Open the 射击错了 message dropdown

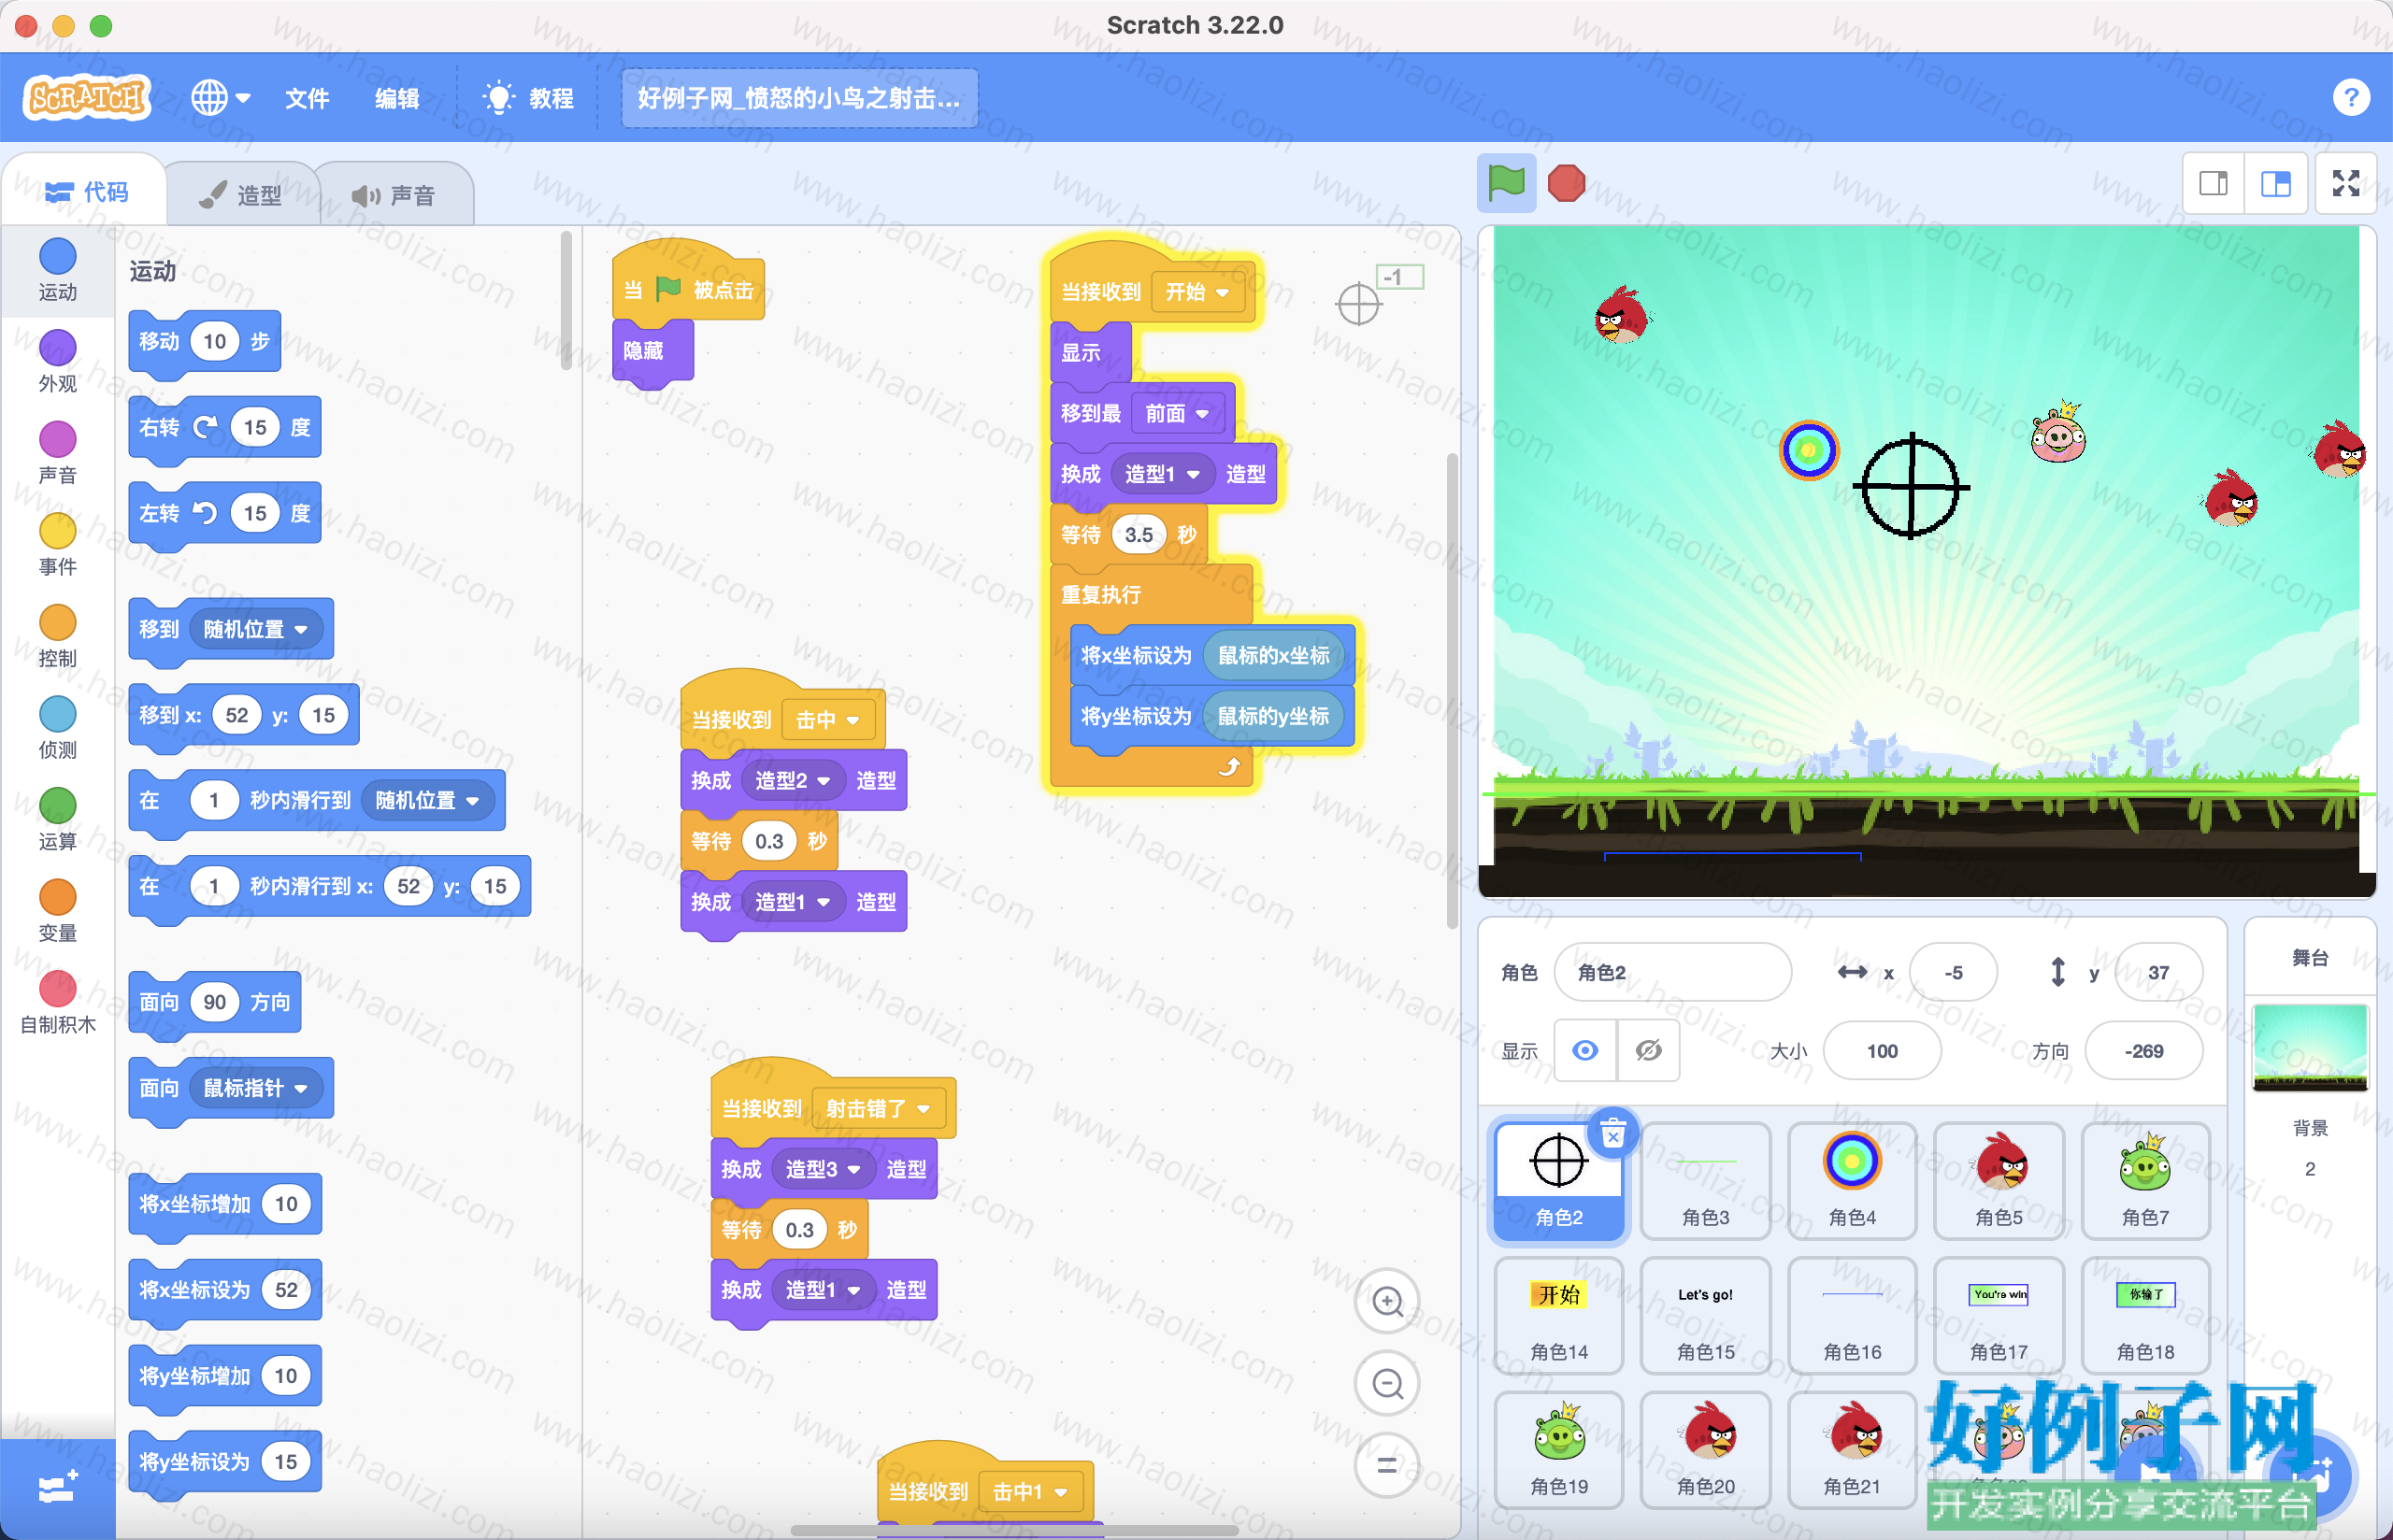tap(878, 1108)
